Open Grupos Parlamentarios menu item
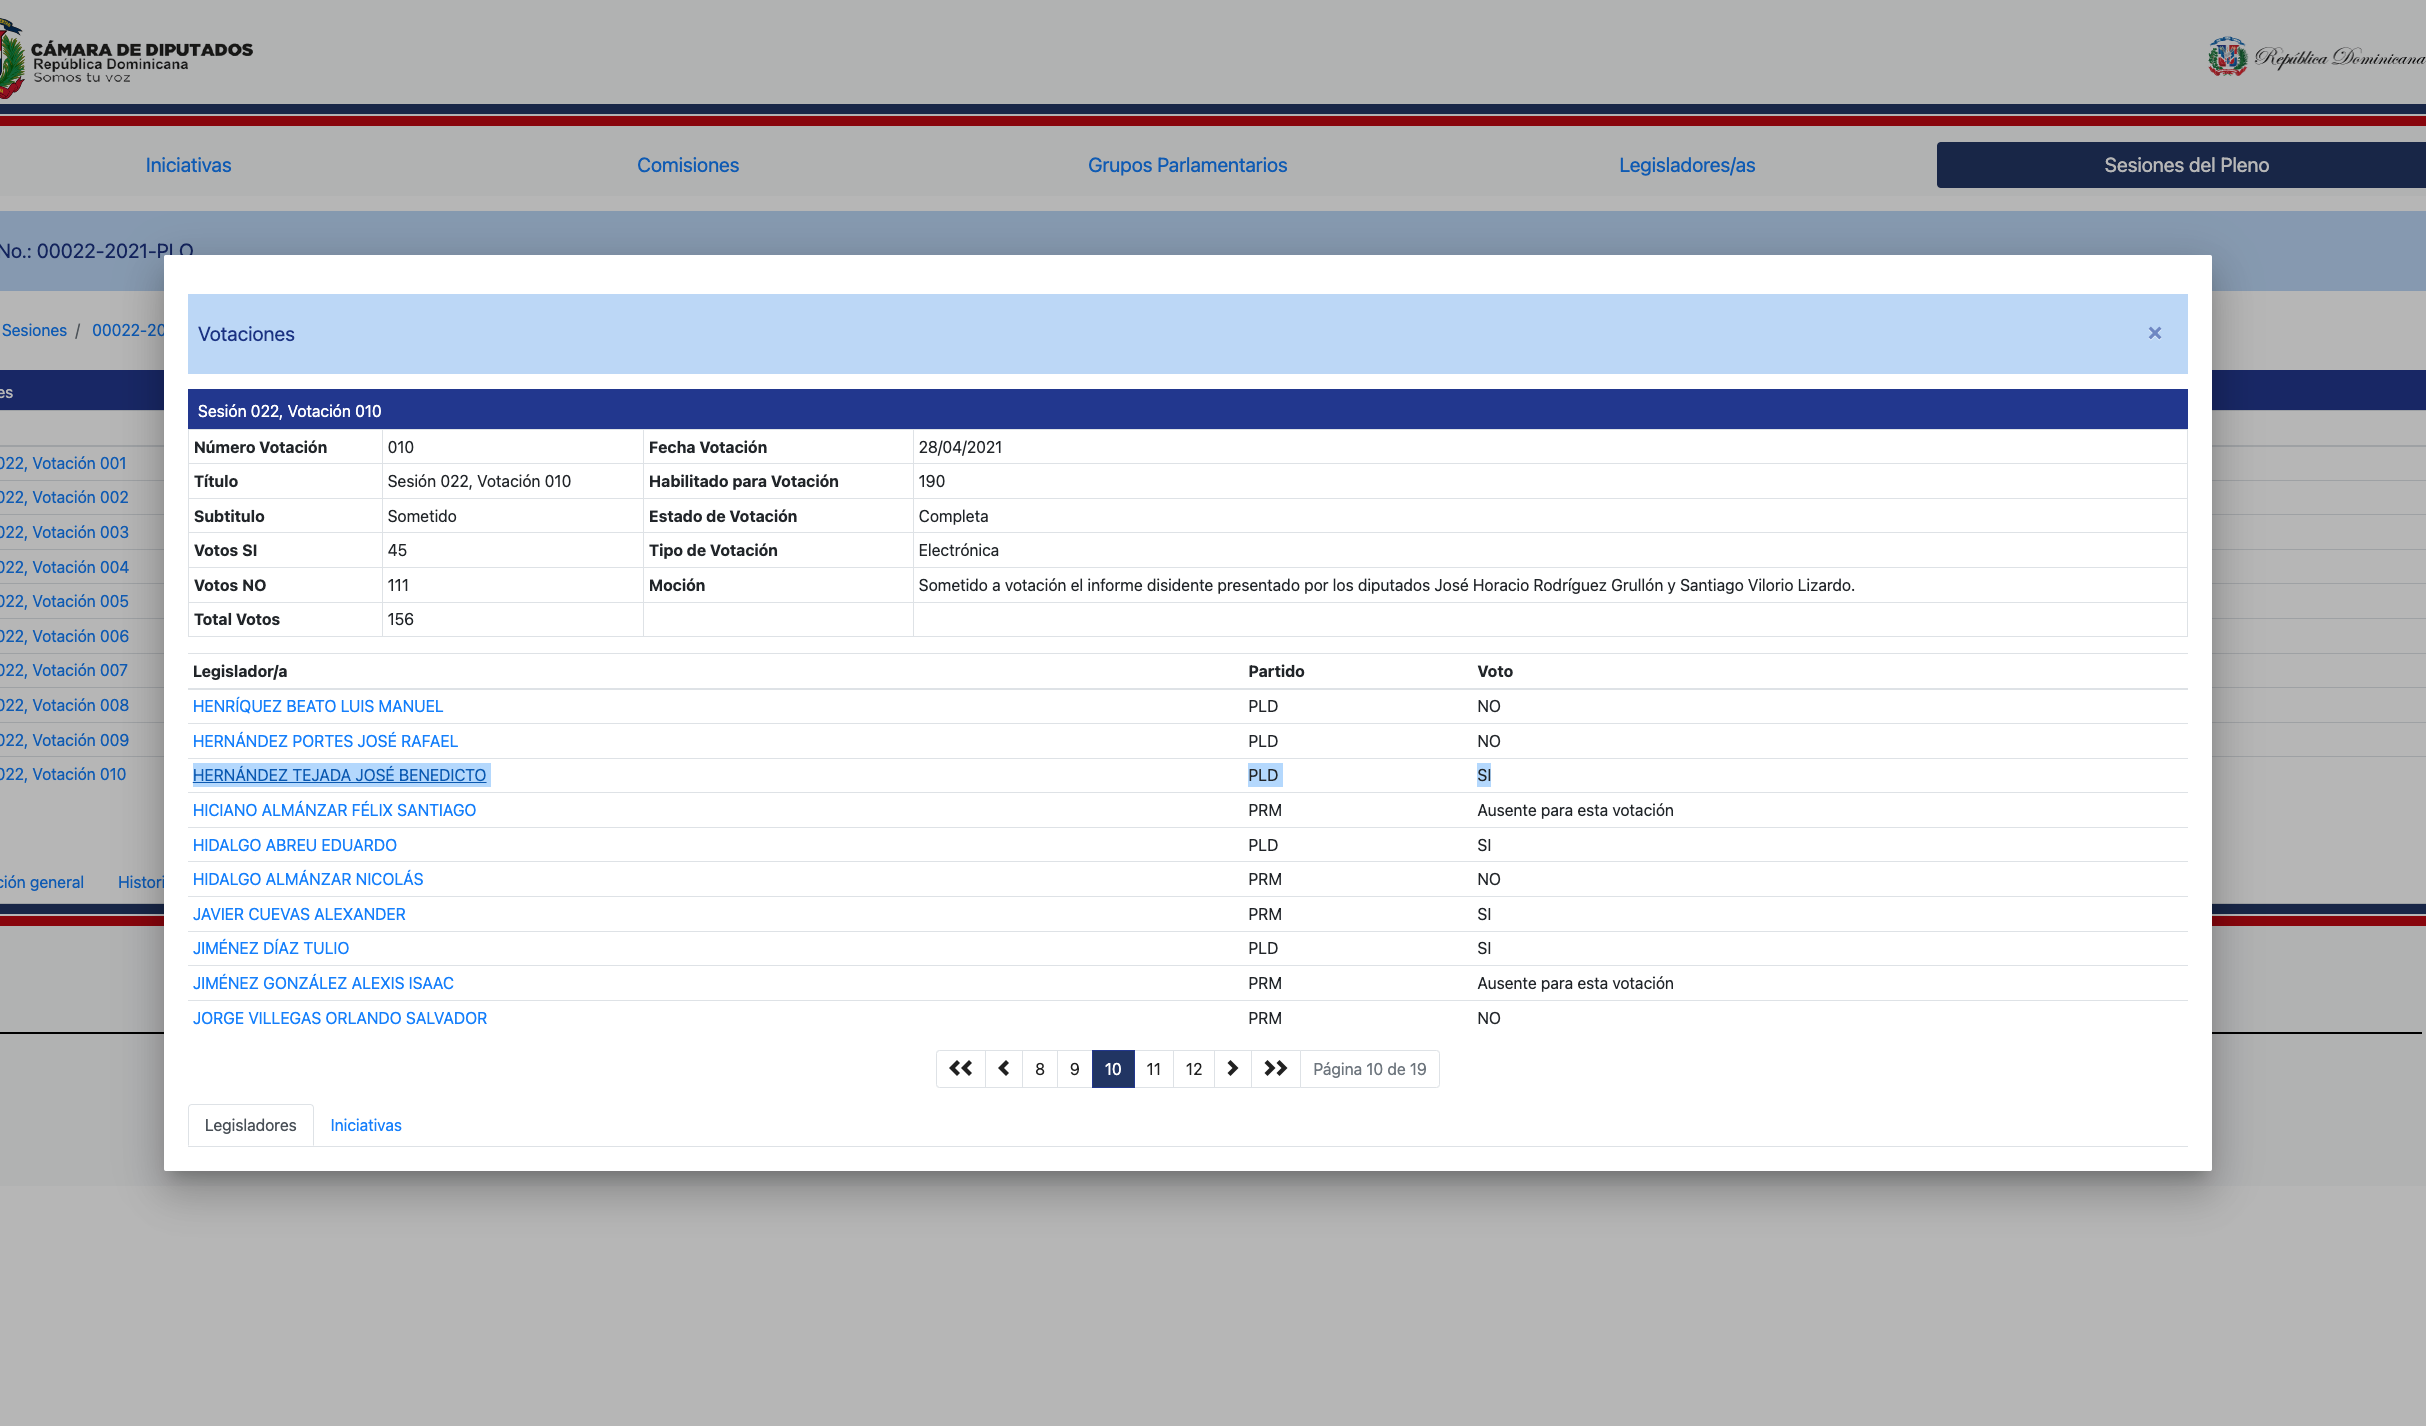This screenshot has width=2426, height=1426. click(1187, 165)
